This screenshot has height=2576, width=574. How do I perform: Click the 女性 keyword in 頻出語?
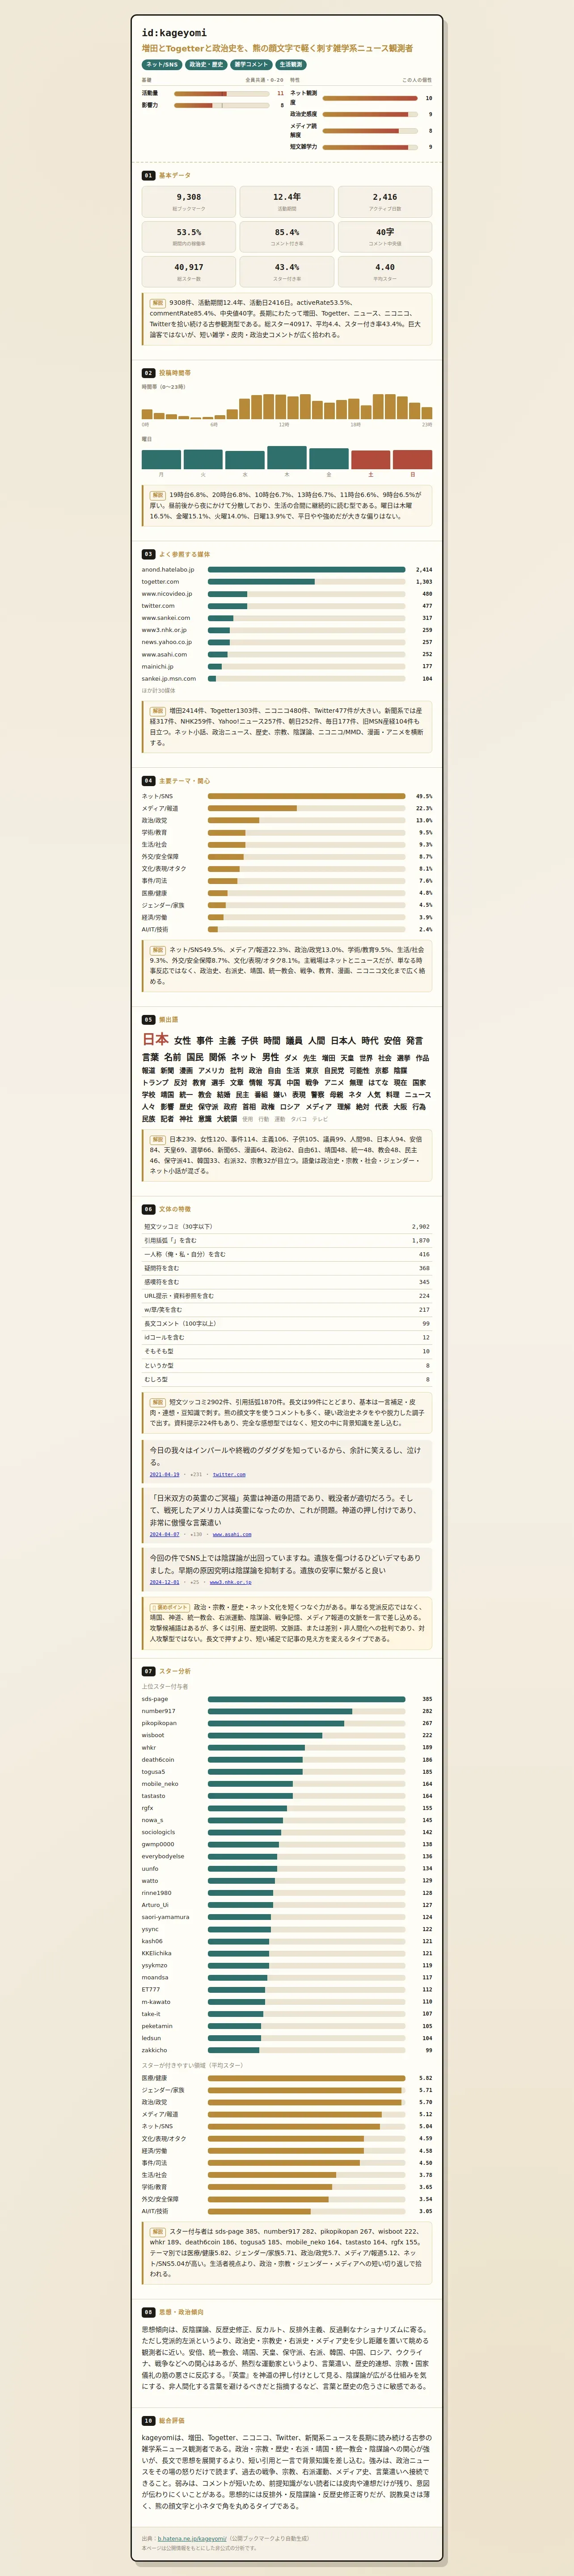182,1041
